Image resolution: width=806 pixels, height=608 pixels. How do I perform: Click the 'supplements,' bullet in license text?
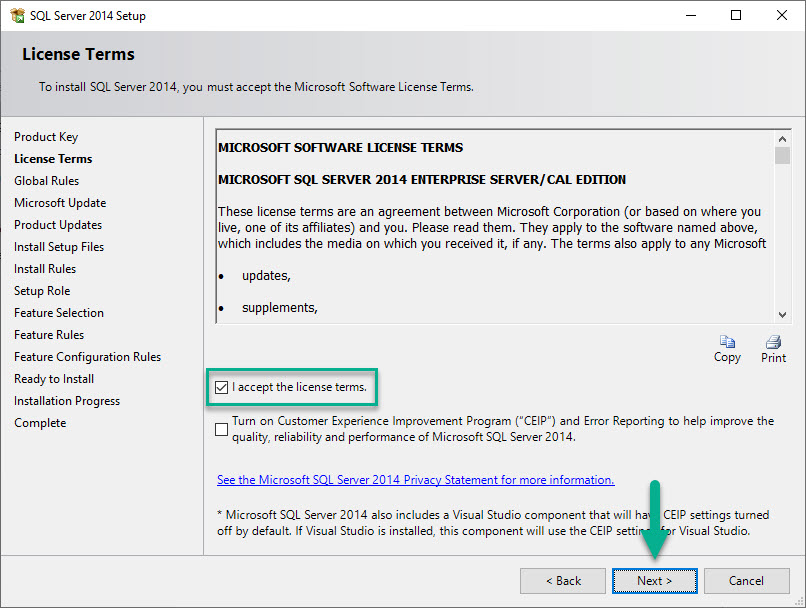pyautogui.click(x=280, y=308)
